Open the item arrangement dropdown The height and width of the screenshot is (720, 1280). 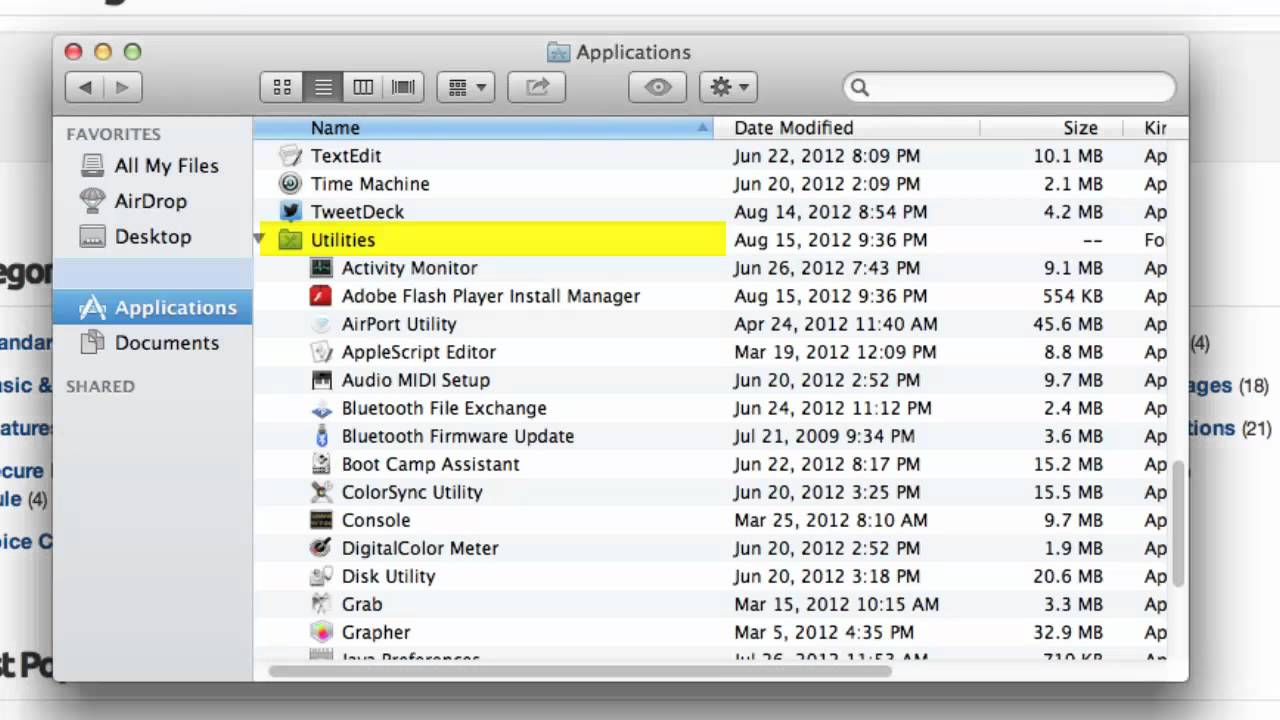tap(466, 88)
